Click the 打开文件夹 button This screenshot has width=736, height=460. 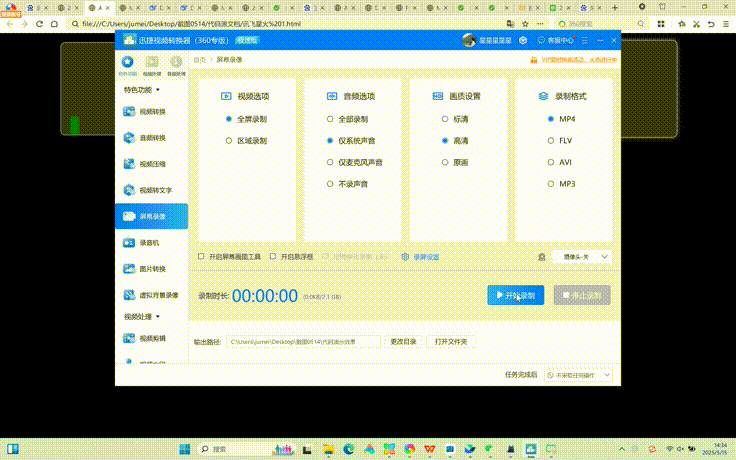coord(451,342)
